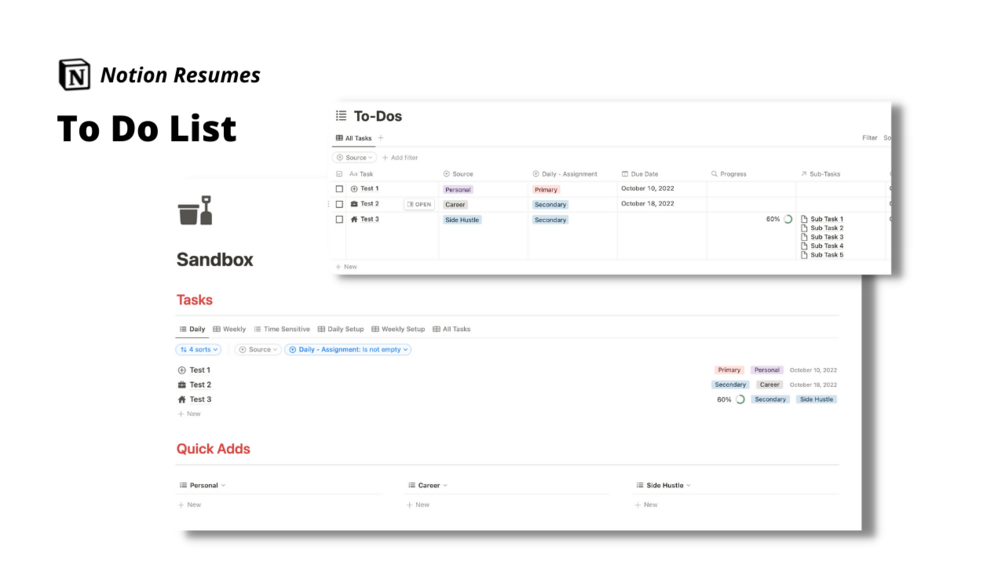This screenshot has width=1005, height=565.
Task: Click Test 3 house icon in To-Dos table
Action: click(x=354, y=219)
